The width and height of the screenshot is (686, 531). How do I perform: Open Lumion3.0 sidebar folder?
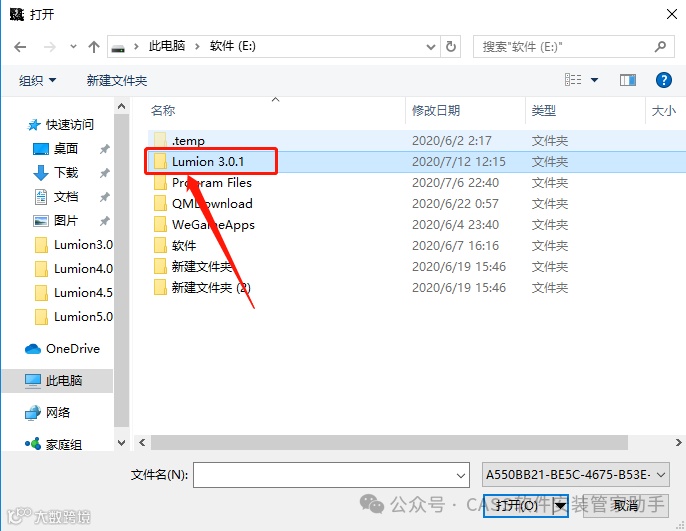click(74, 245)
